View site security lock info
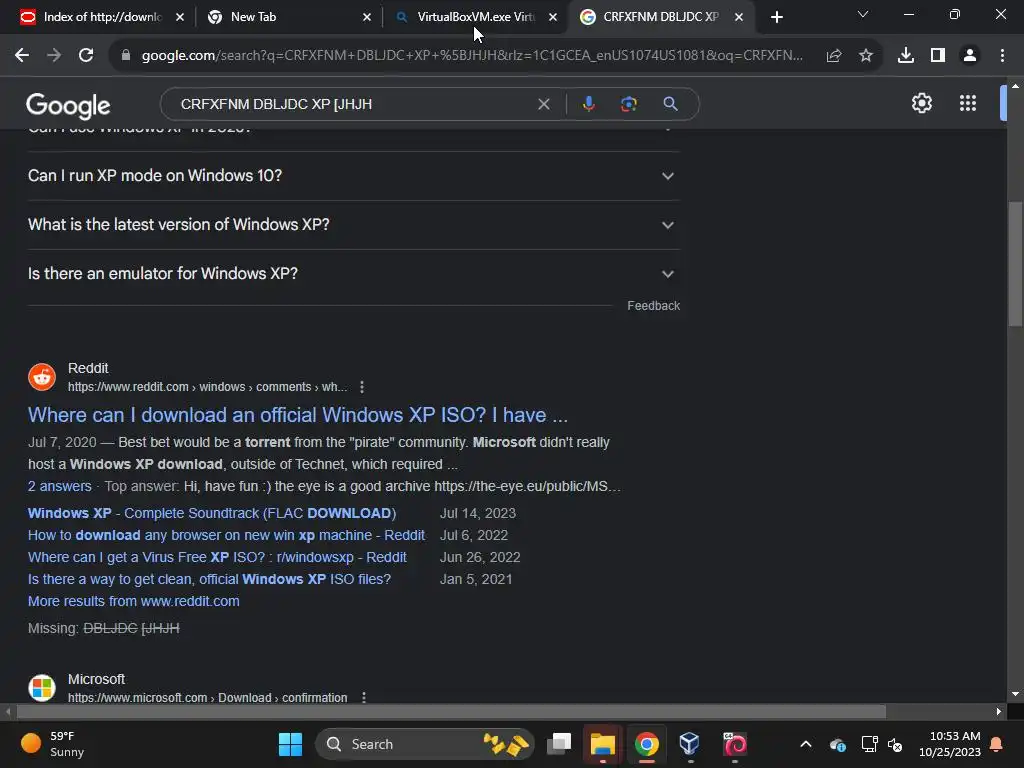 click(x=125, y=56)
